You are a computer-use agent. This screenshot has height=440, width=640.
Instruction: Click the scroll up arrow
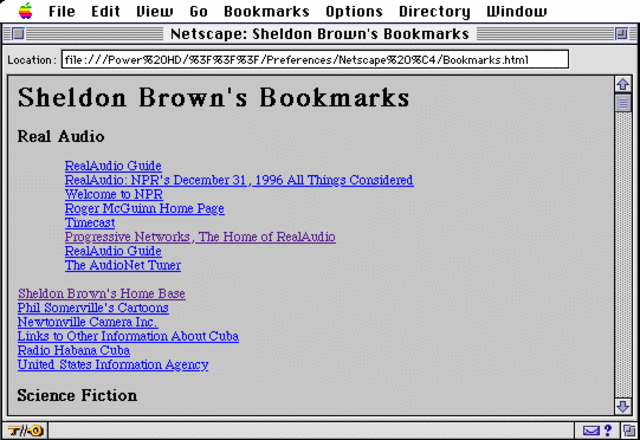[x=622, y=84]
